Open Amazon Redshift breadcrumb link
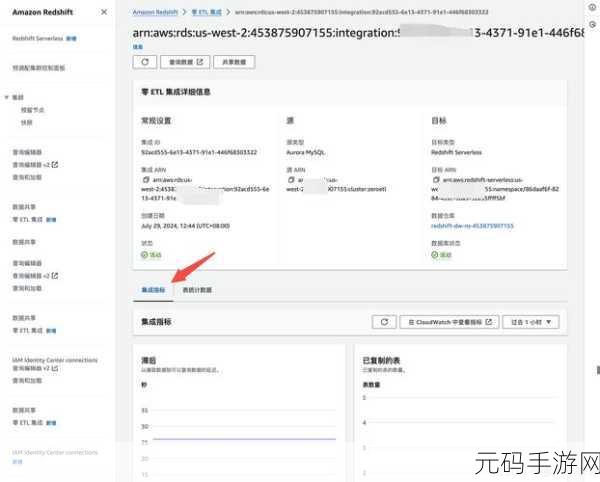Viewport: 600px width, 482px height. (x=155, y=12)
